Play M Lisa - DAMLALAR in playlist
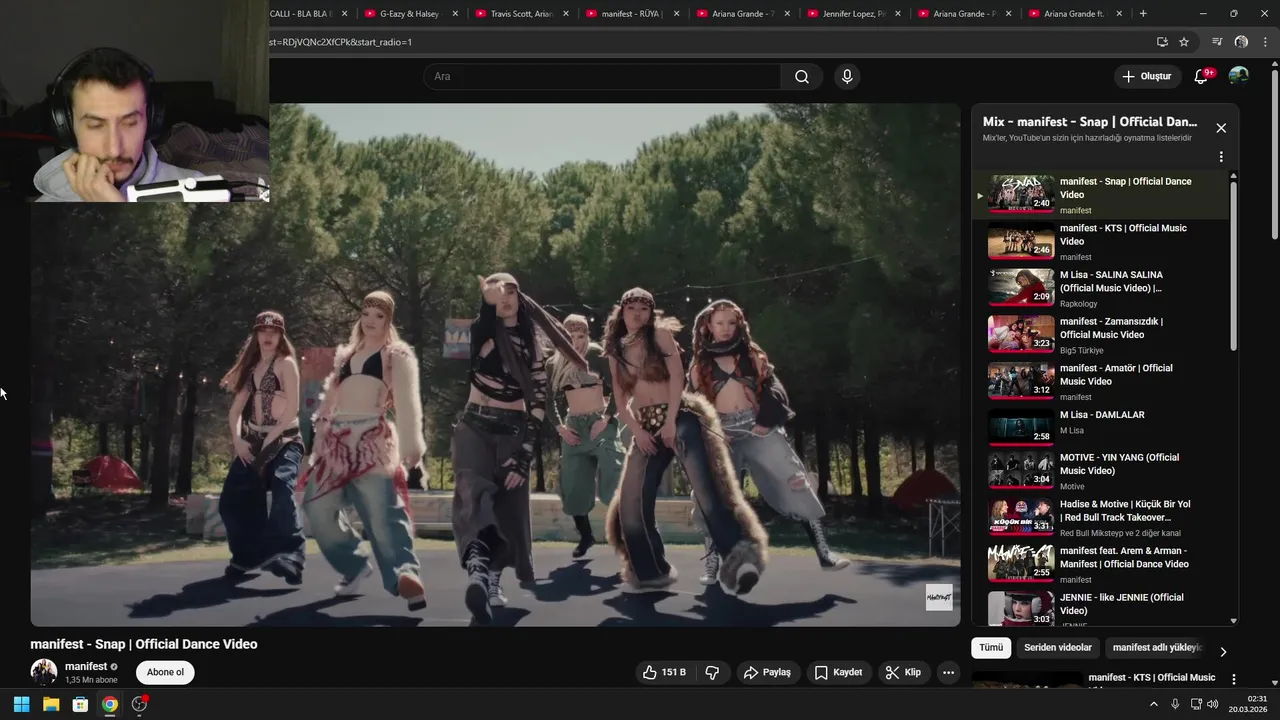 click(1100, 427)
